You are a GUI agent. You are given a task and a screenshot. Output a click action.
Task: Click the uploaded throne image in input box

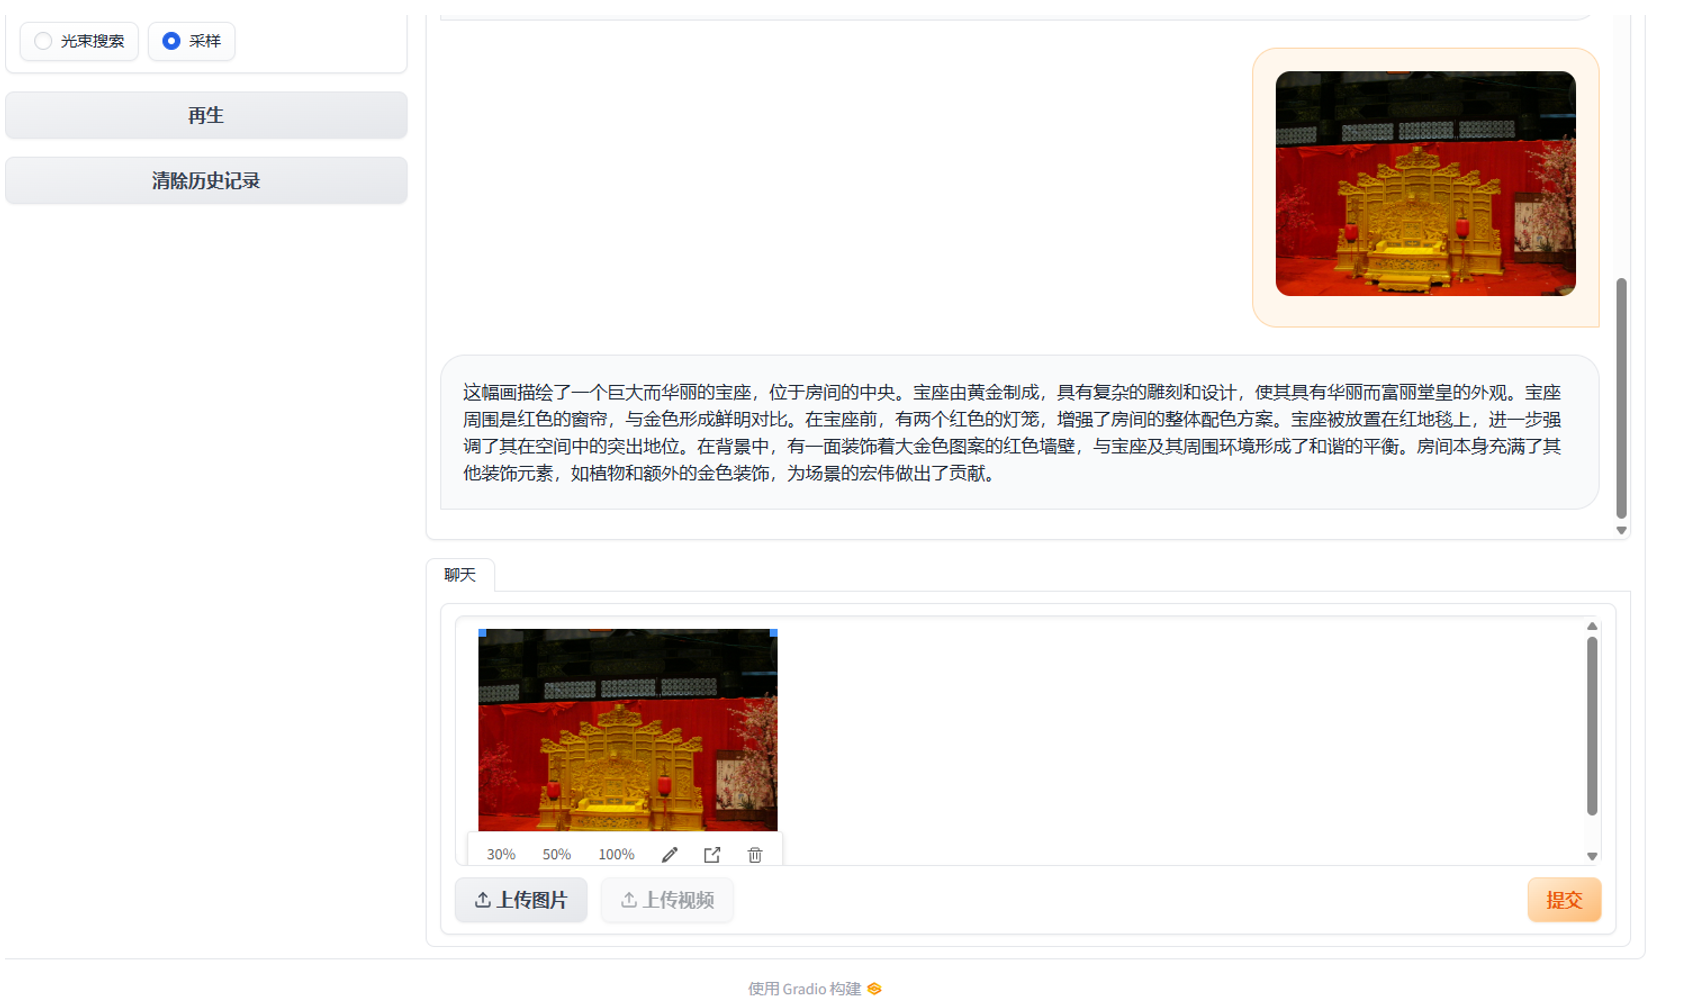(627, 730)
